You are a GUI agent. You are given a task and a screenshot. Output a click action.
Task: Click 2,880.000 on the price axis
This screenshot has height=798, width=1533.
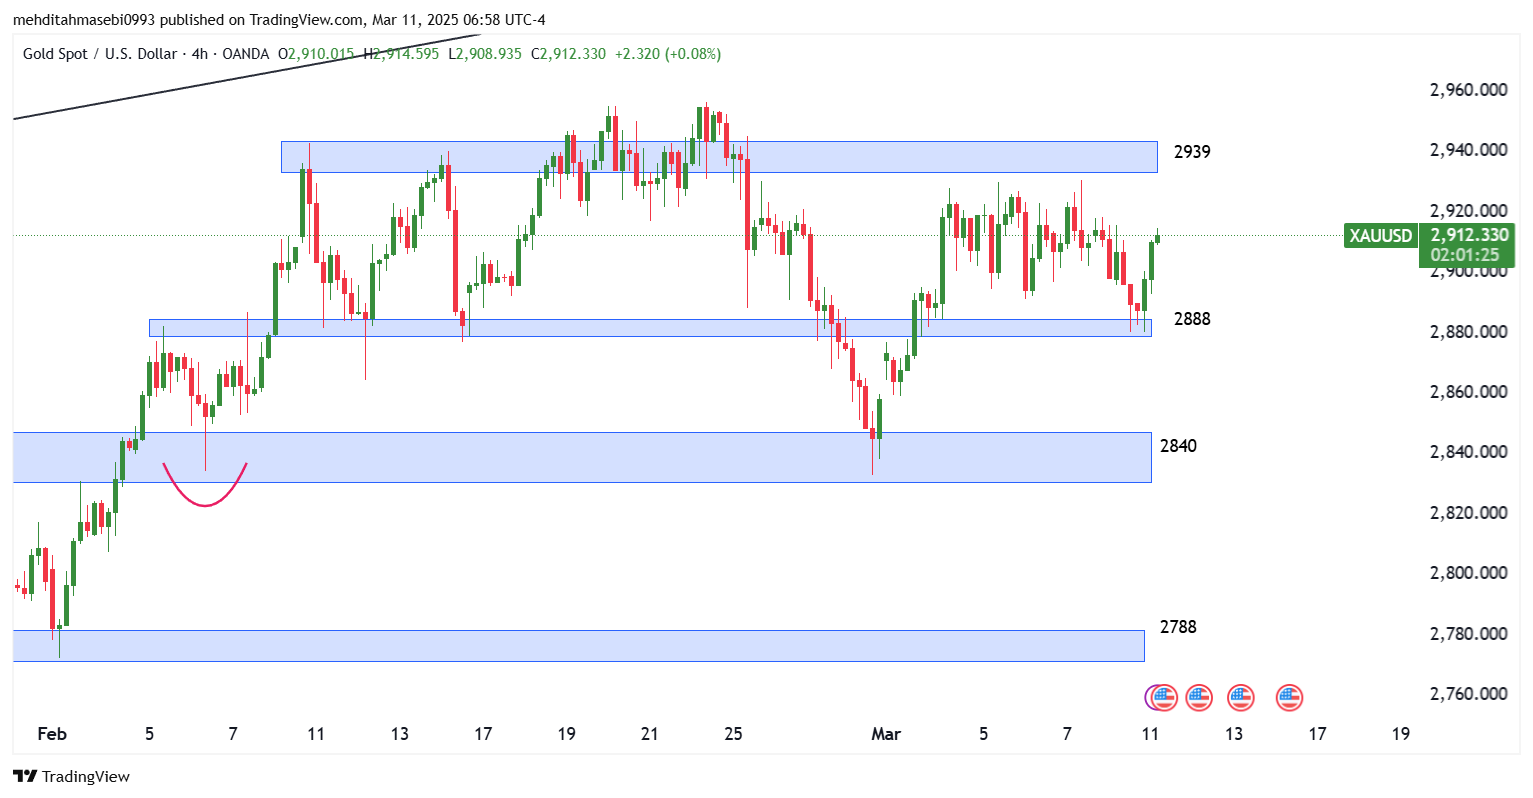(1468, 332)
